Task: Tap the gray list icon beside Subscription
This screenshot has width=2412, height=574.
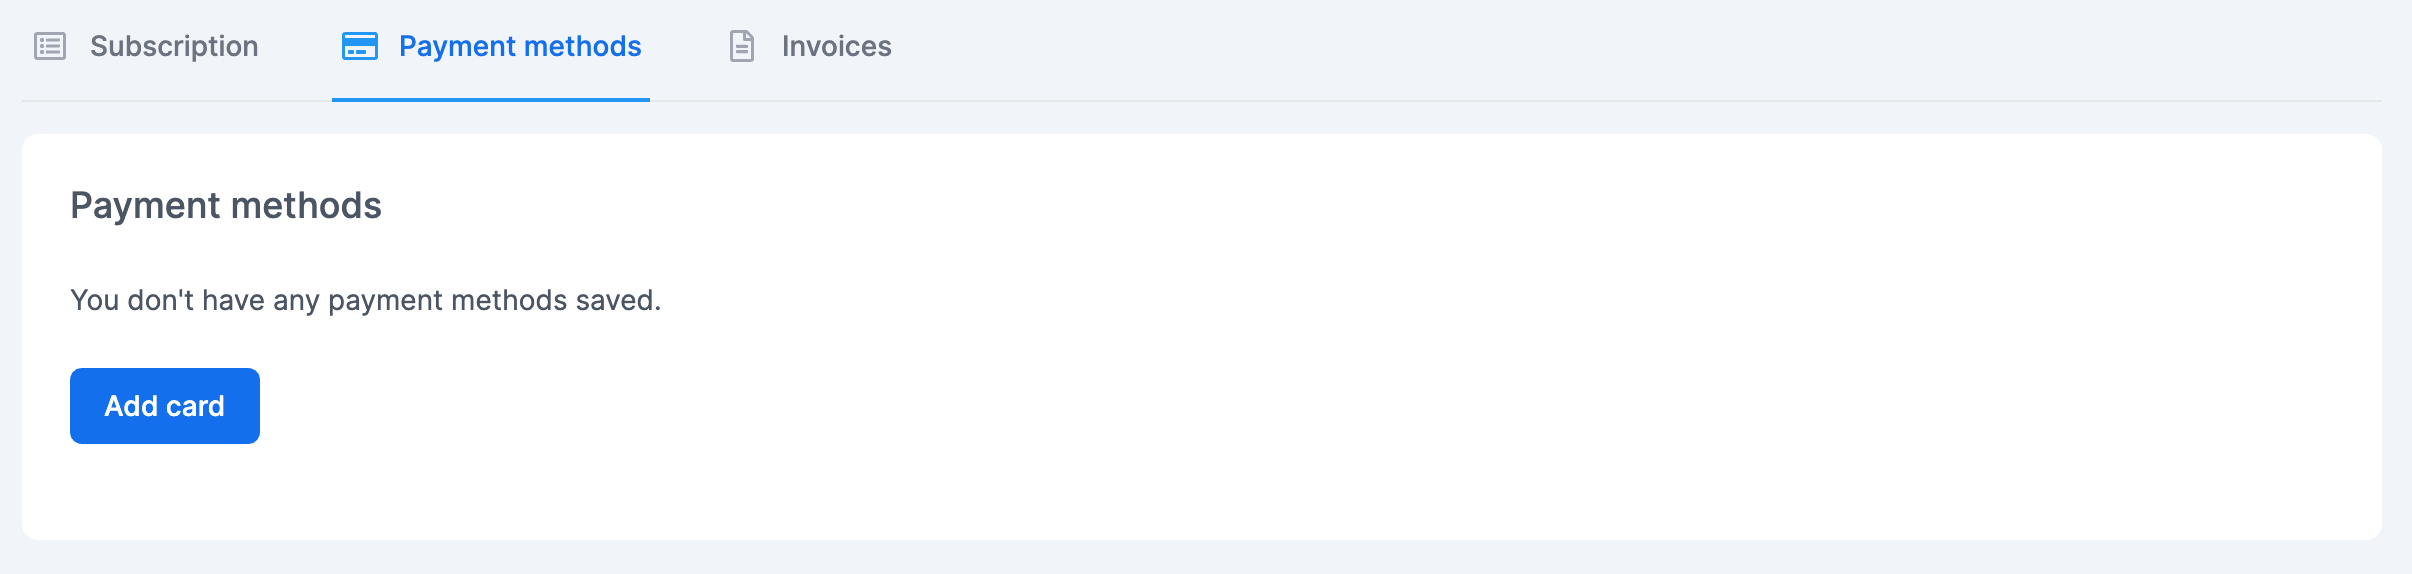Action: click(x=50, y=46)
